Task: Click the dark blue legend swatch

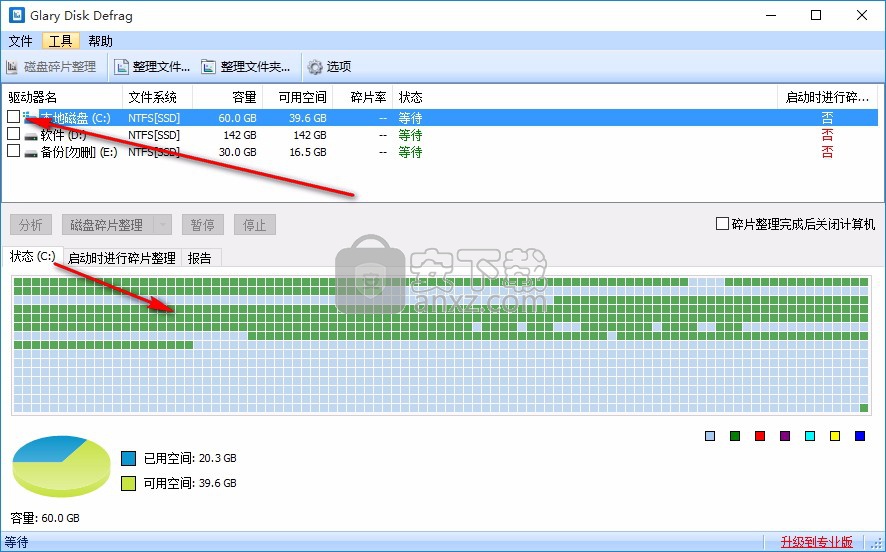Action: [860, 436]
